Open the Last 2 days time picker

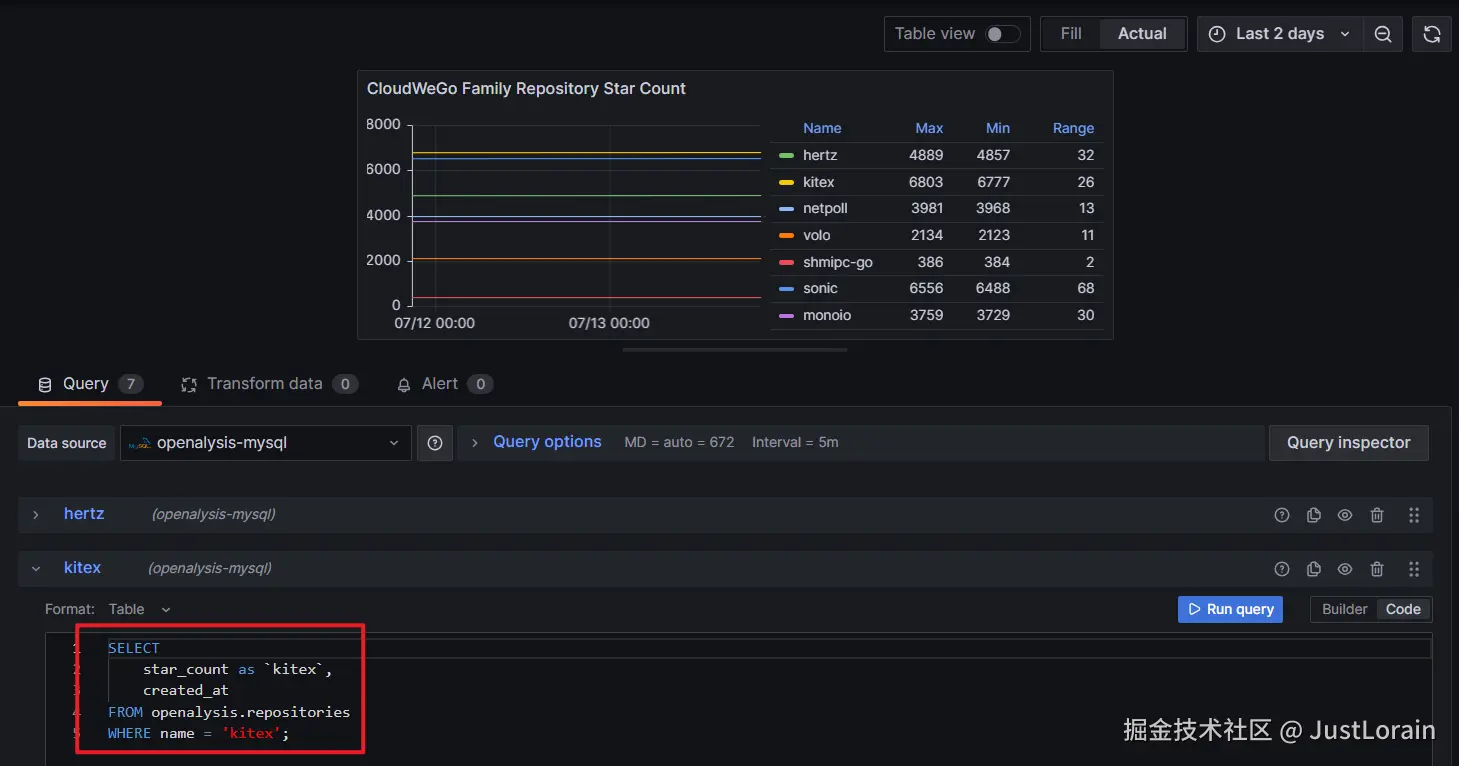(1279, 34)
